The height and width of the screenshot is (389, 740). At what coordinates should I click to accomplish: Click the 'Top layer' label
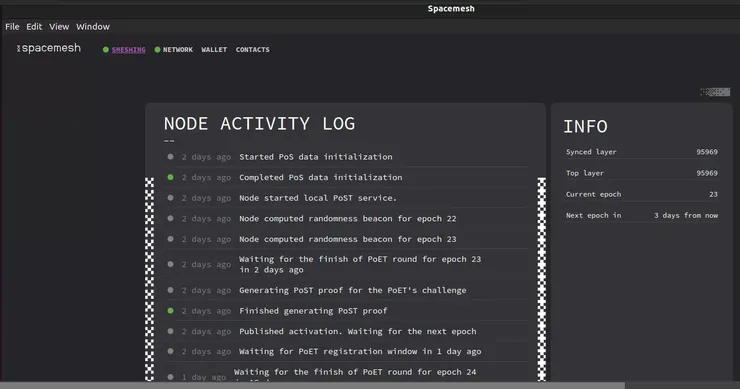click(x=585, y=173)
